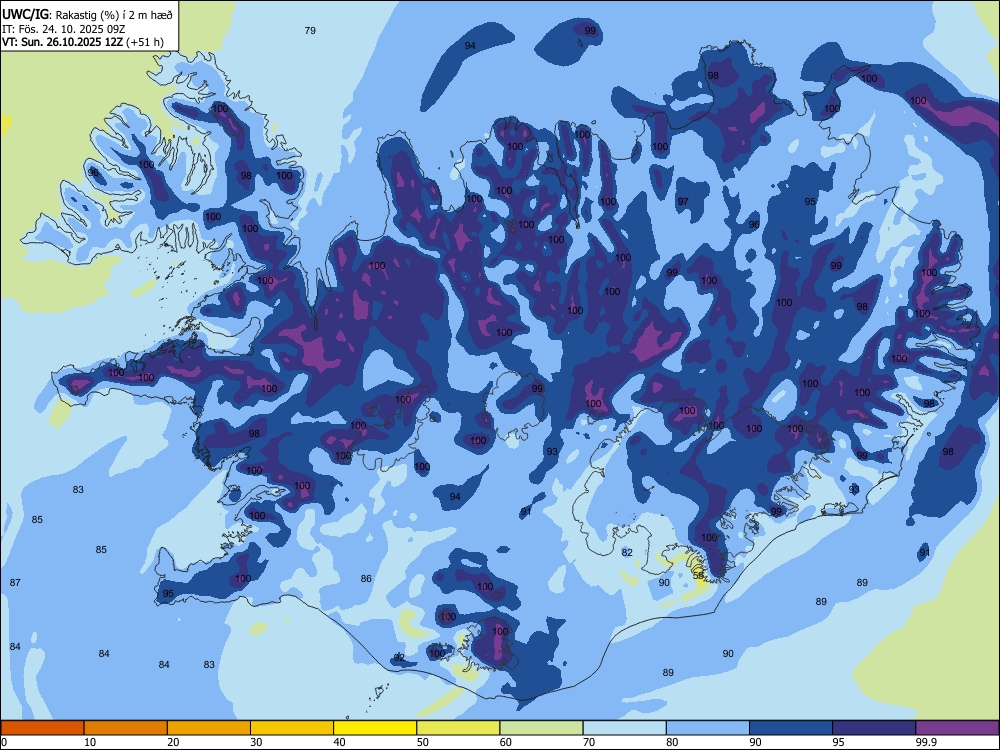1000x750 pixels.
Task: Click the pale blue 70–80 legend swatch
Action: tap(624, 728)
